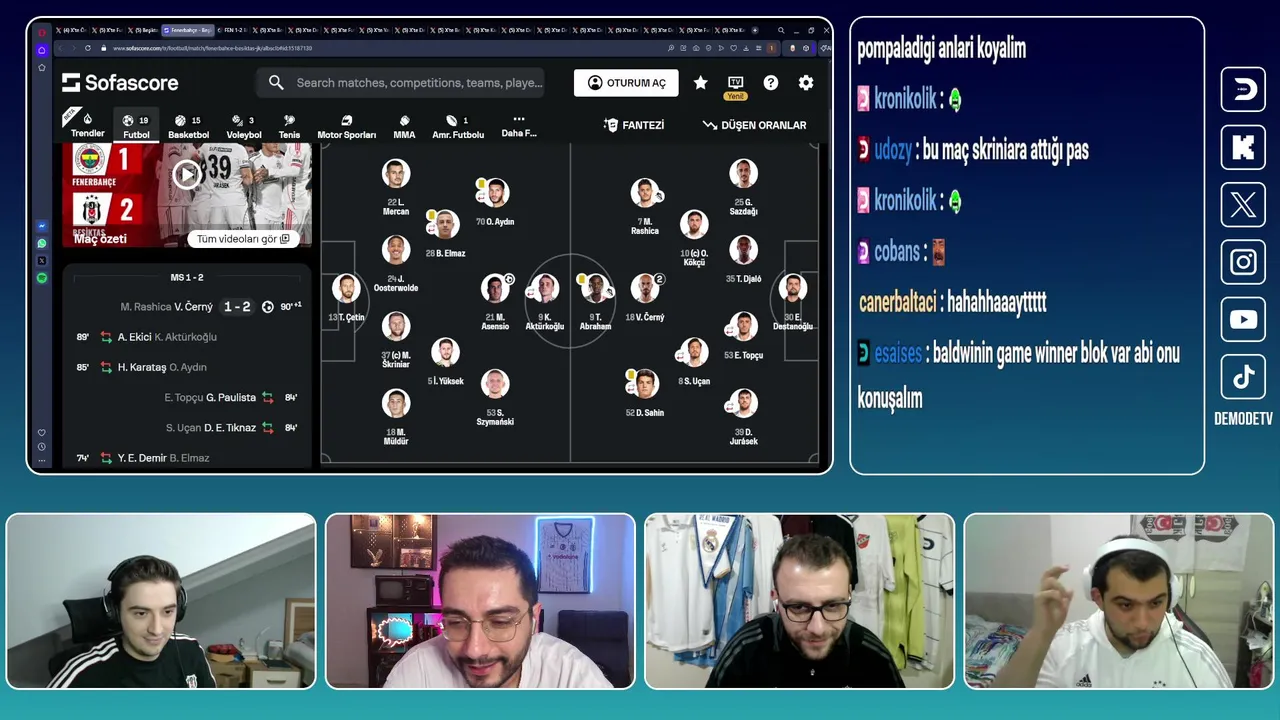Open Spotify in the browser sidebar
This screenshot has width=1280, height=720.
[42, 278]
